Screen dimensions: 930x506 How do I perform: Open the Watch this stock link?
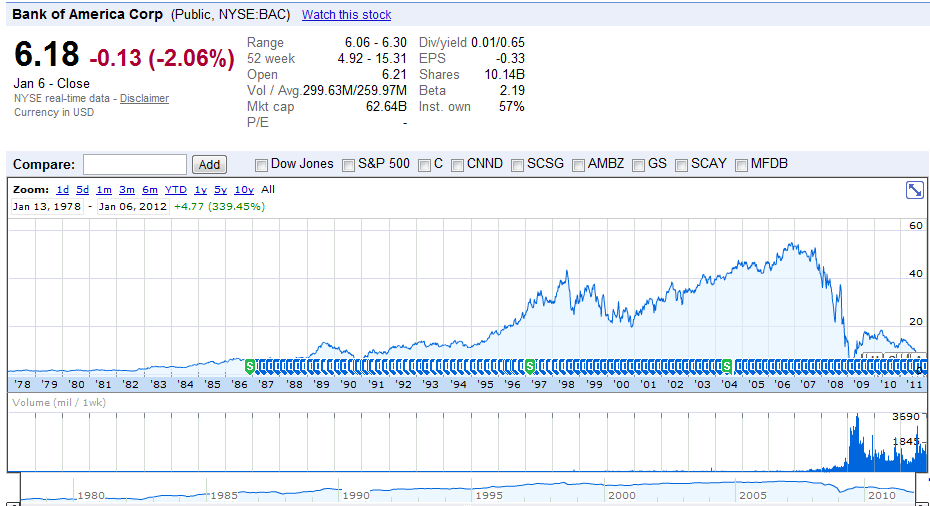tap(346, 15)
